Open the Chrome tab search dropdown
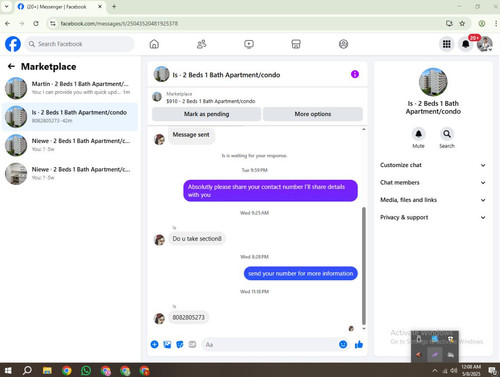Screen dimensions: 500x377 6,6
